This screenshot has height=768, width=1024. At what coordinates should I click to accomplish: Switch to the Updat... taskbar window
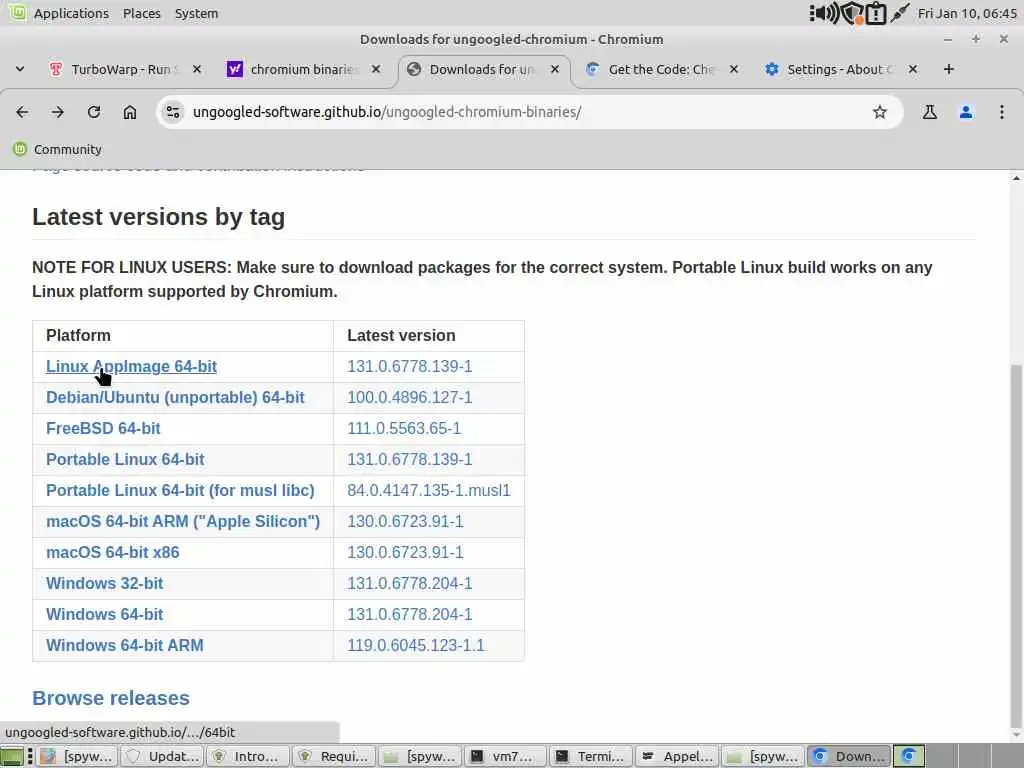(163, 756)
